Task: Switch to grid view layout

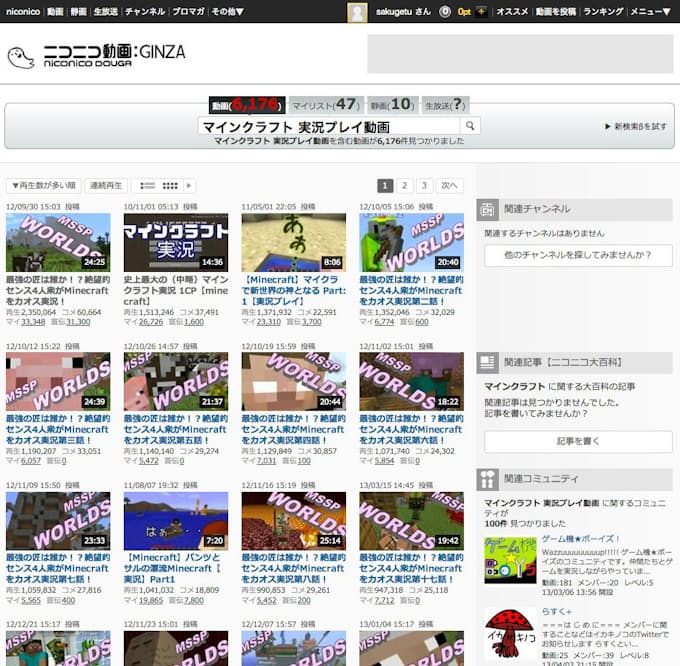Action: point(170,186)
